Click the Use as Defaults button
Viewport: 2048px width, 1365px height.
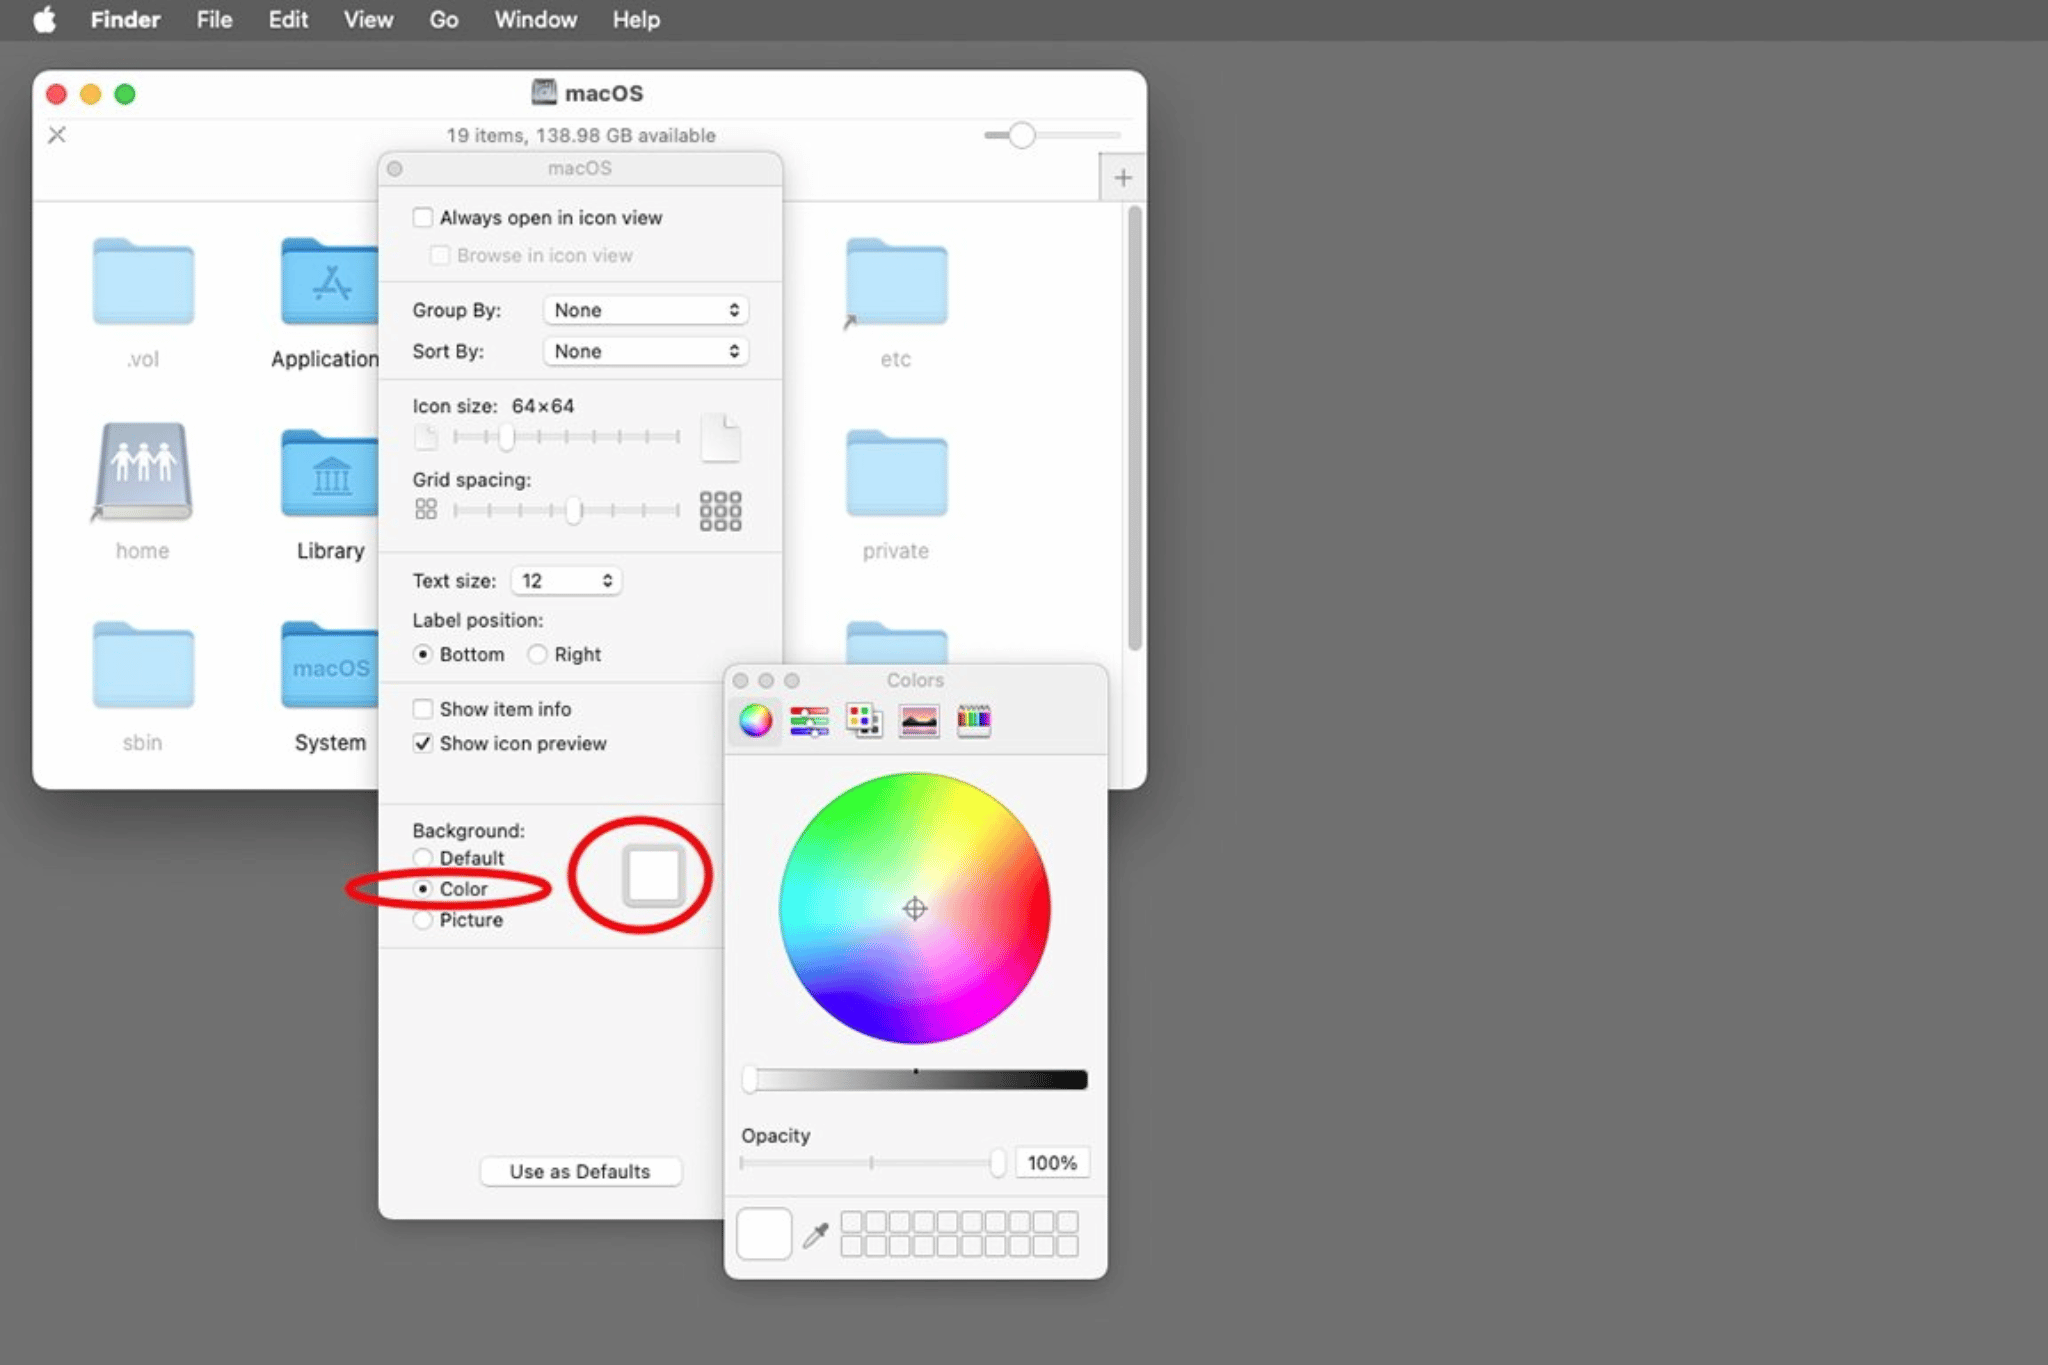(x=580, y=1171)
